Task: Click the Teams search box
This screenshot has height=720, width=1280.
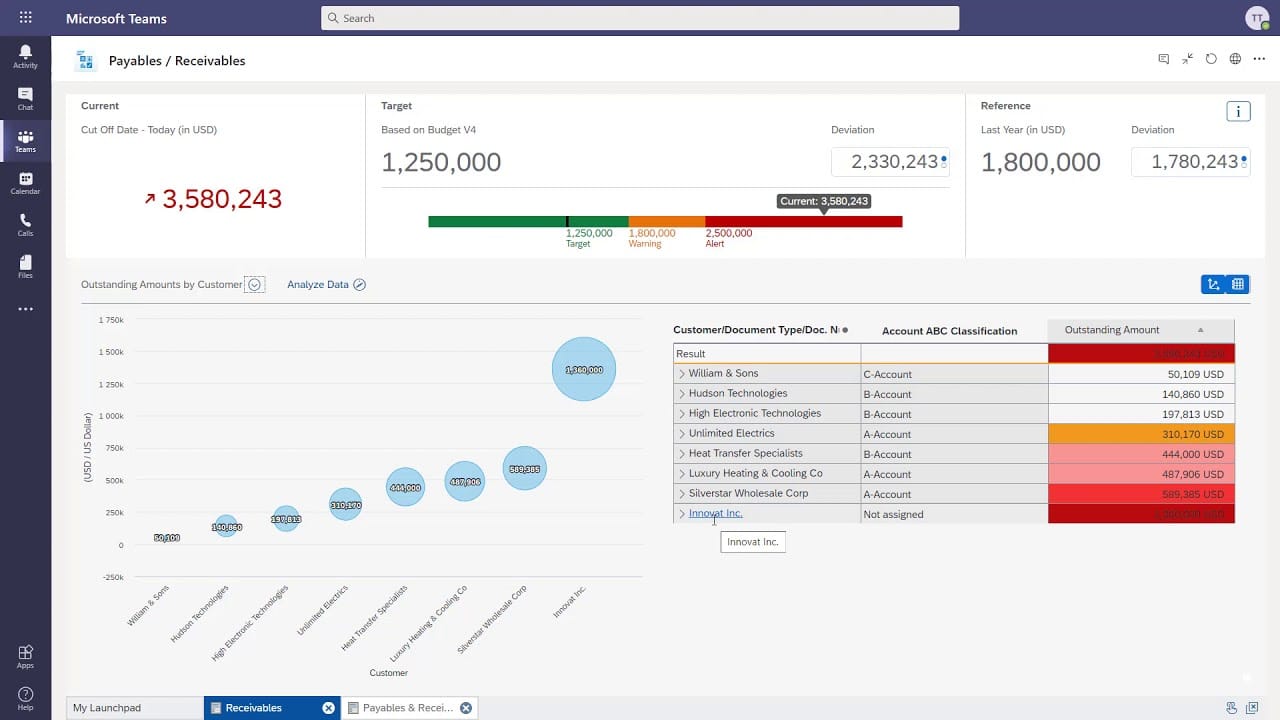Action: click(640, 18)
